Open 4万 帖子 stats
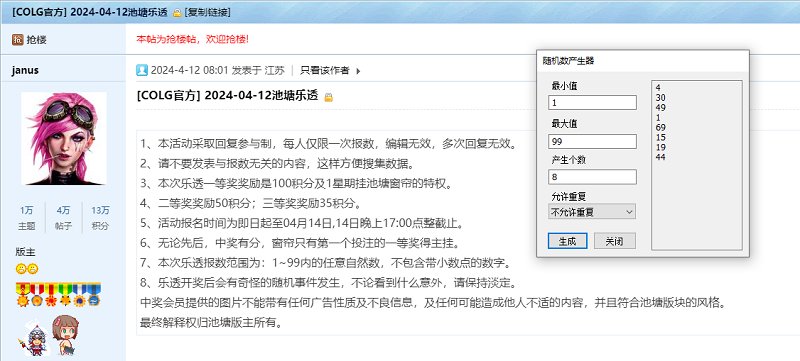 [63, 218]
